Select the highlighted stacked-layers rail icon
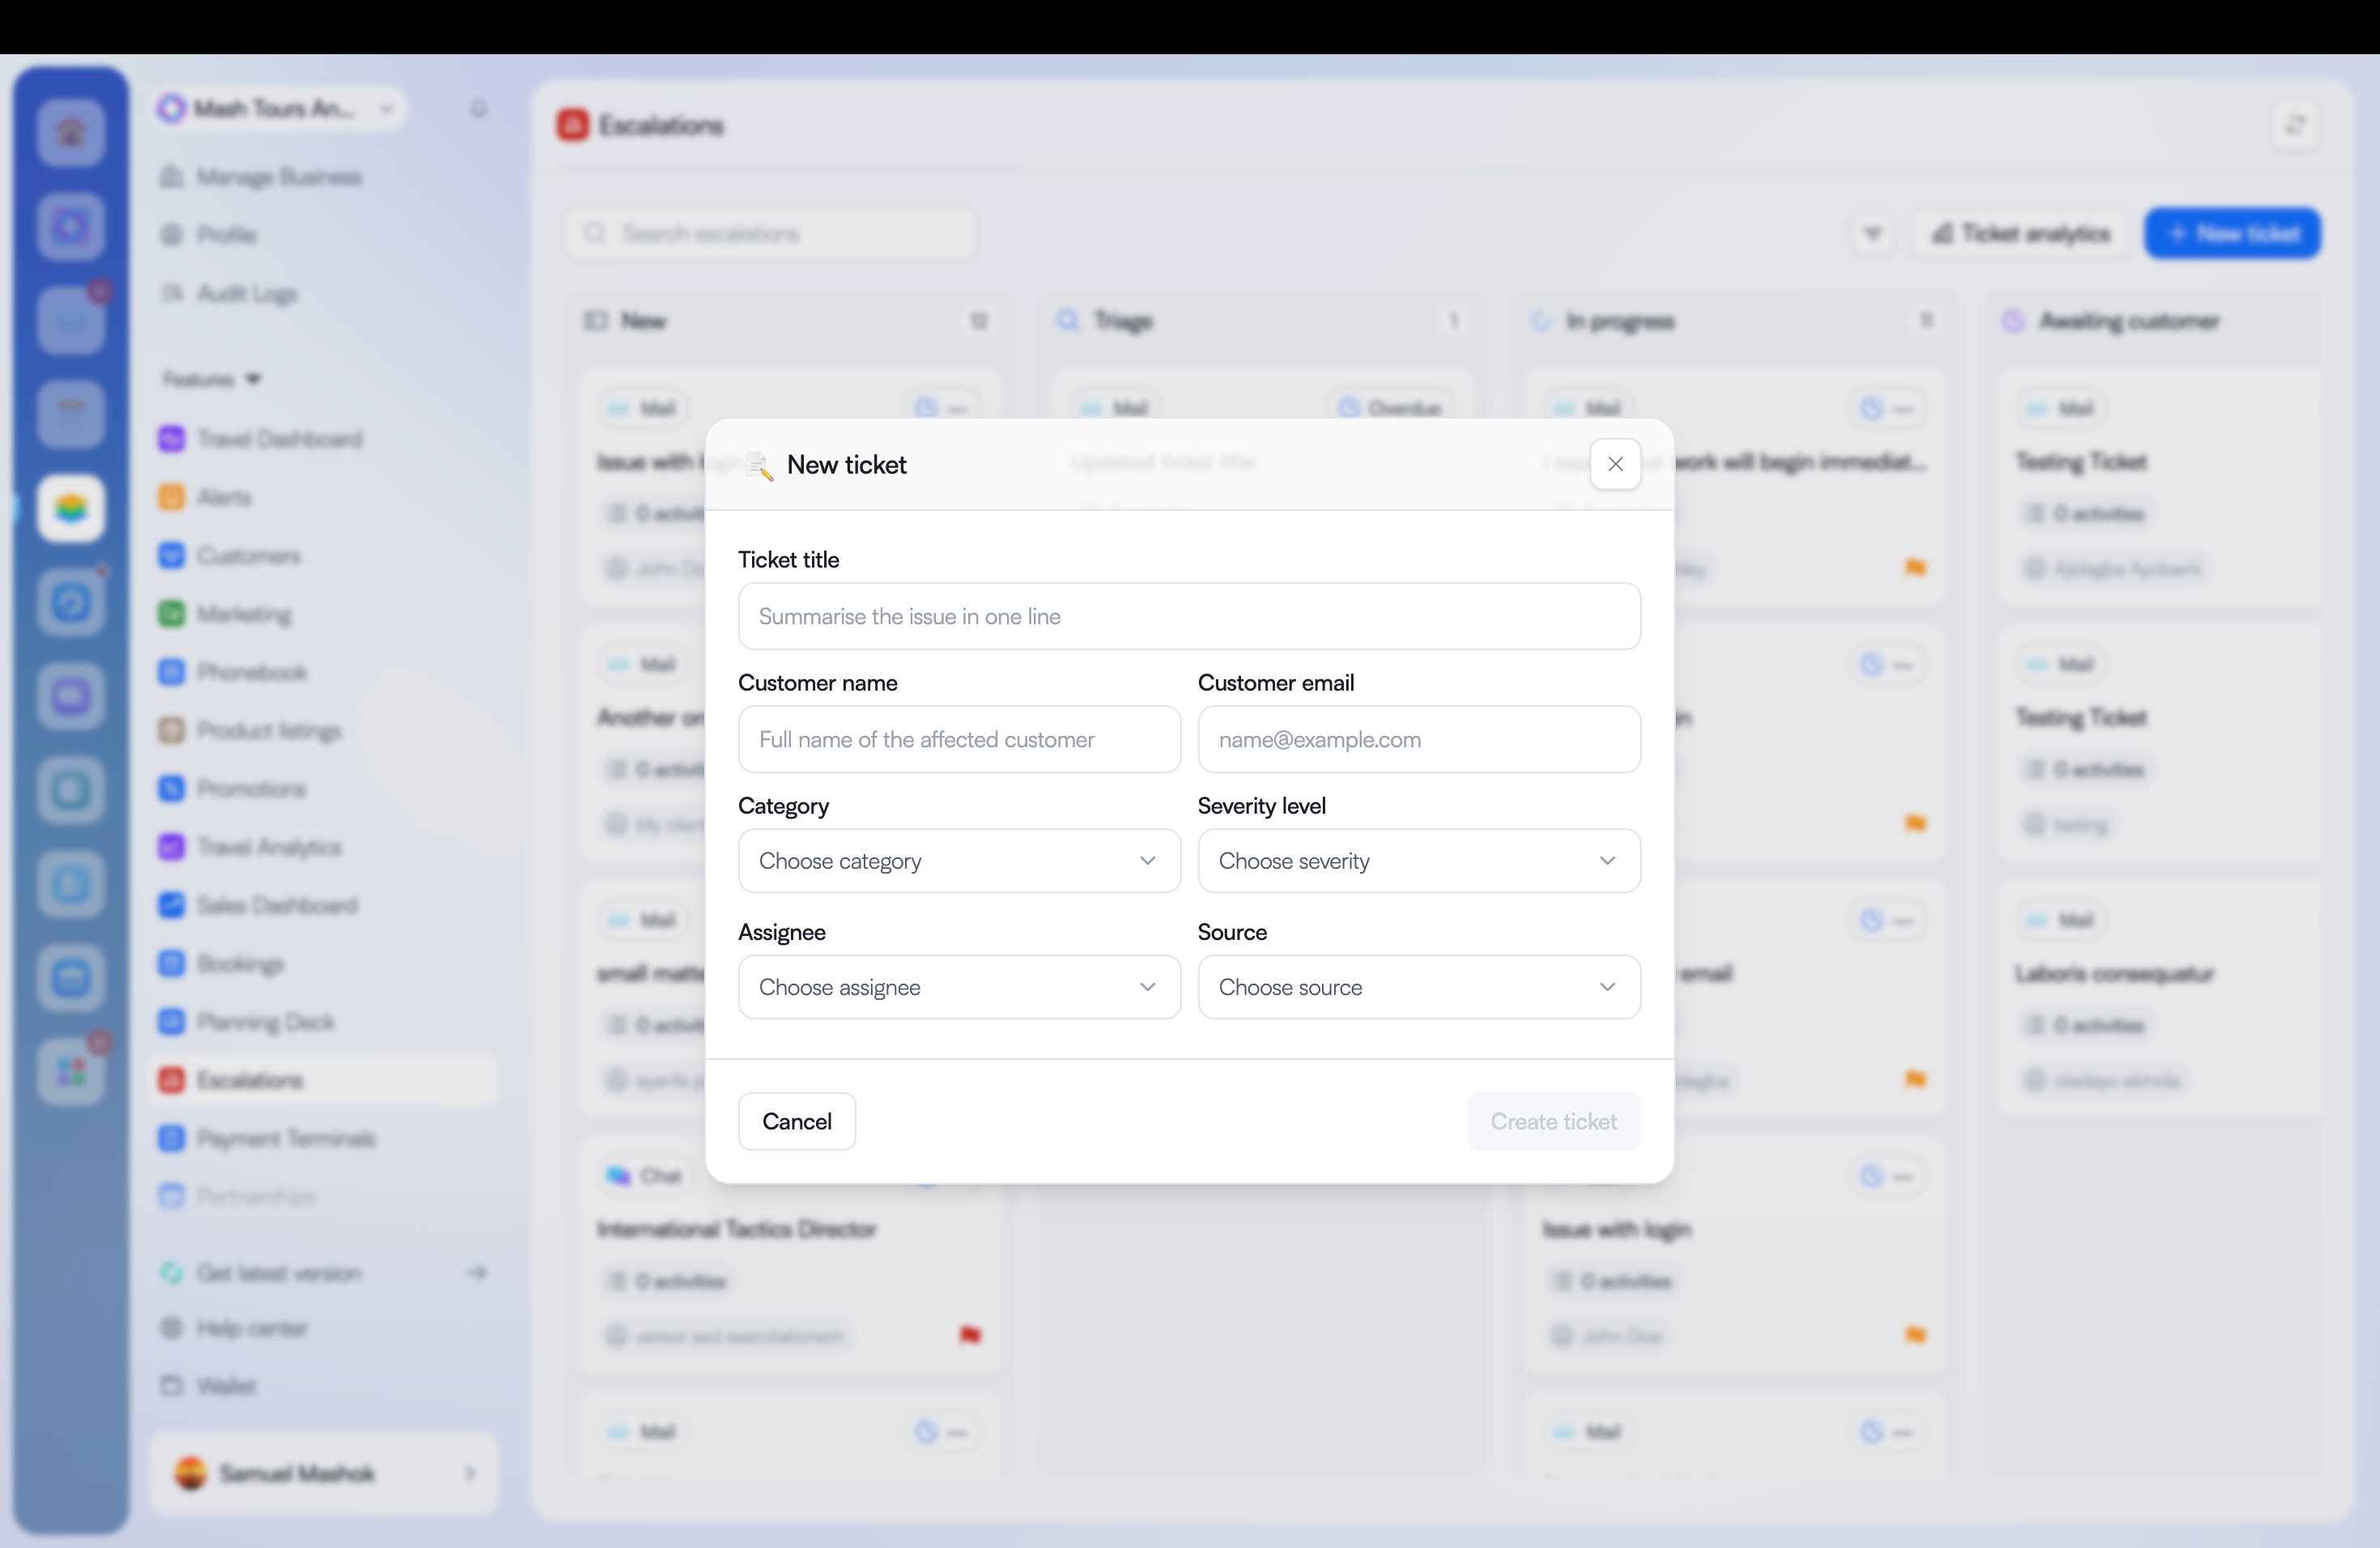 tap(71, 508)
